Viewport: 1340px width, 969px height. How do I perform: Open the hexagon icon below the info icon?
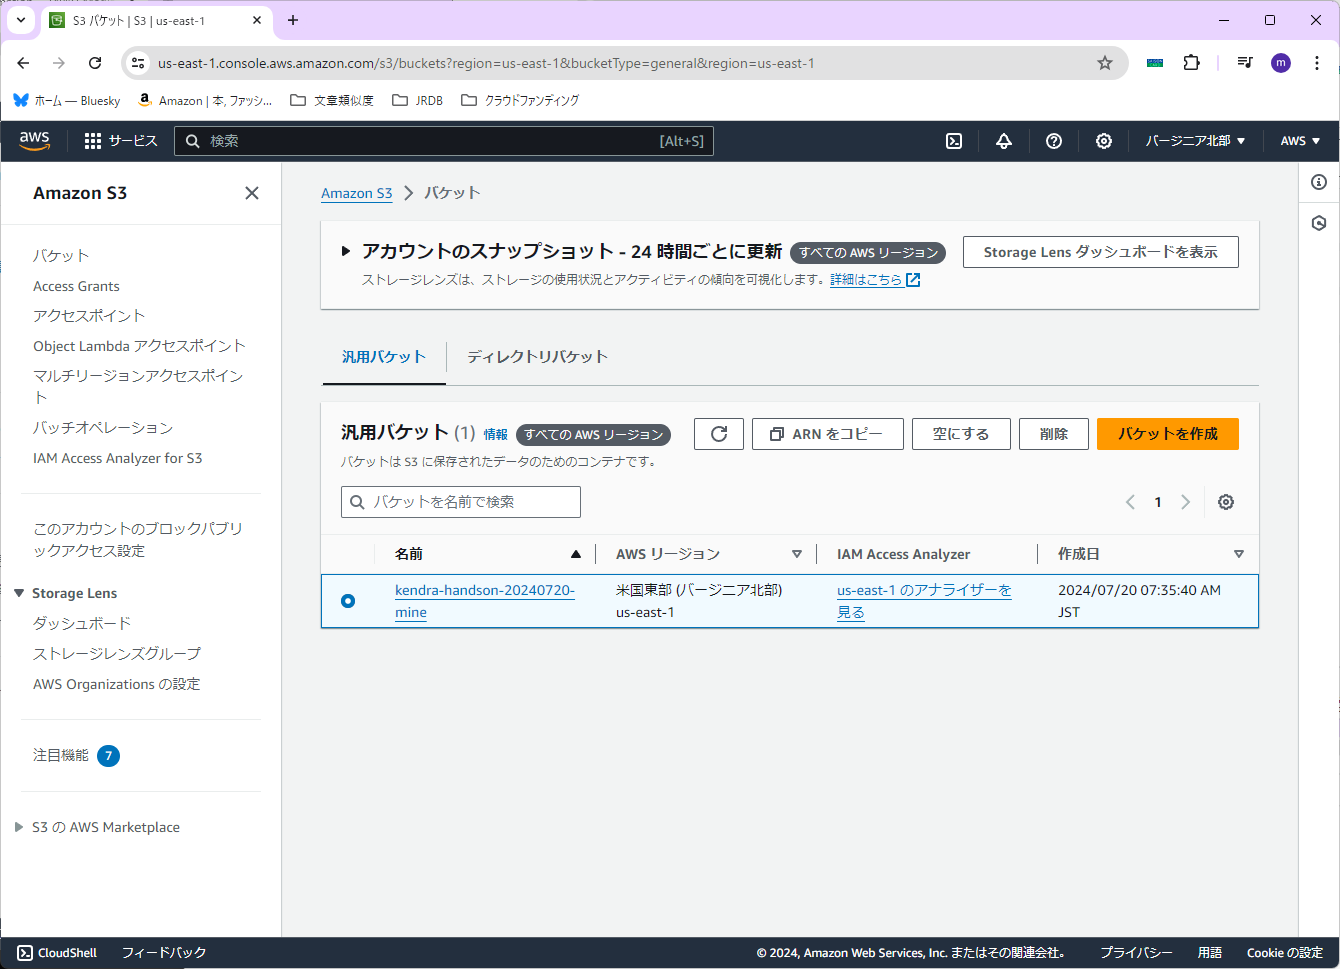tap(1319, 223)
